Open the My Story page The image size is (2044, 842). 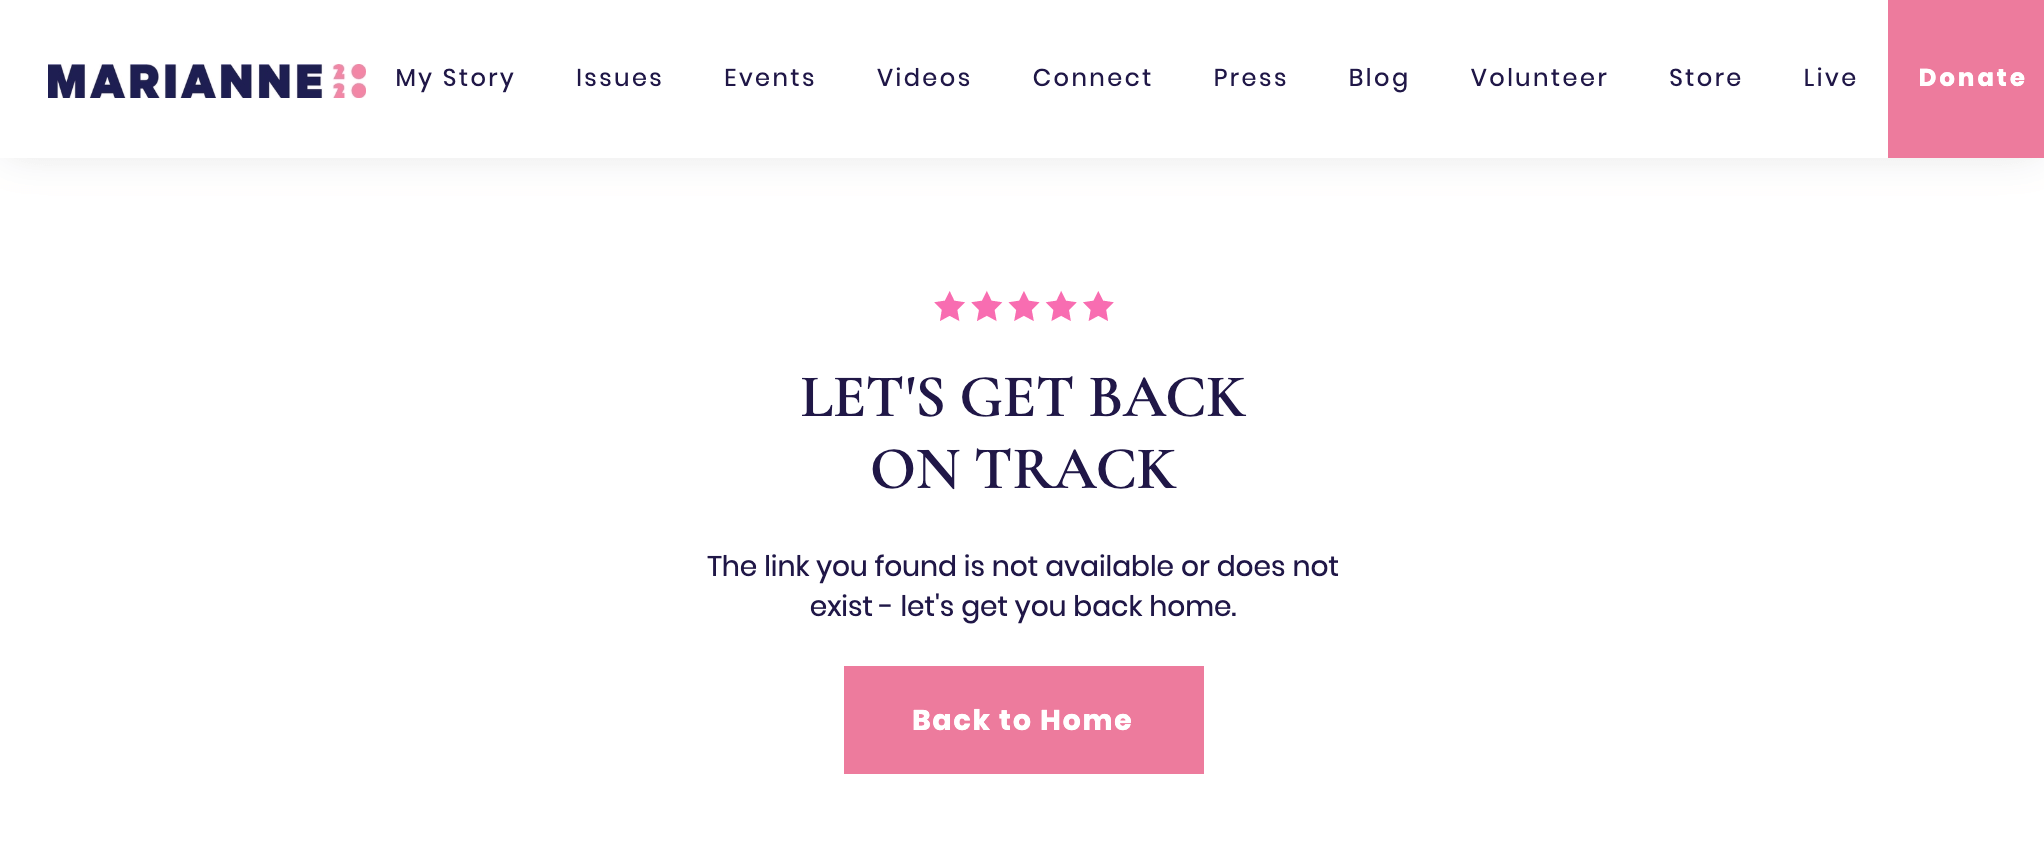(x=455, y=78)
